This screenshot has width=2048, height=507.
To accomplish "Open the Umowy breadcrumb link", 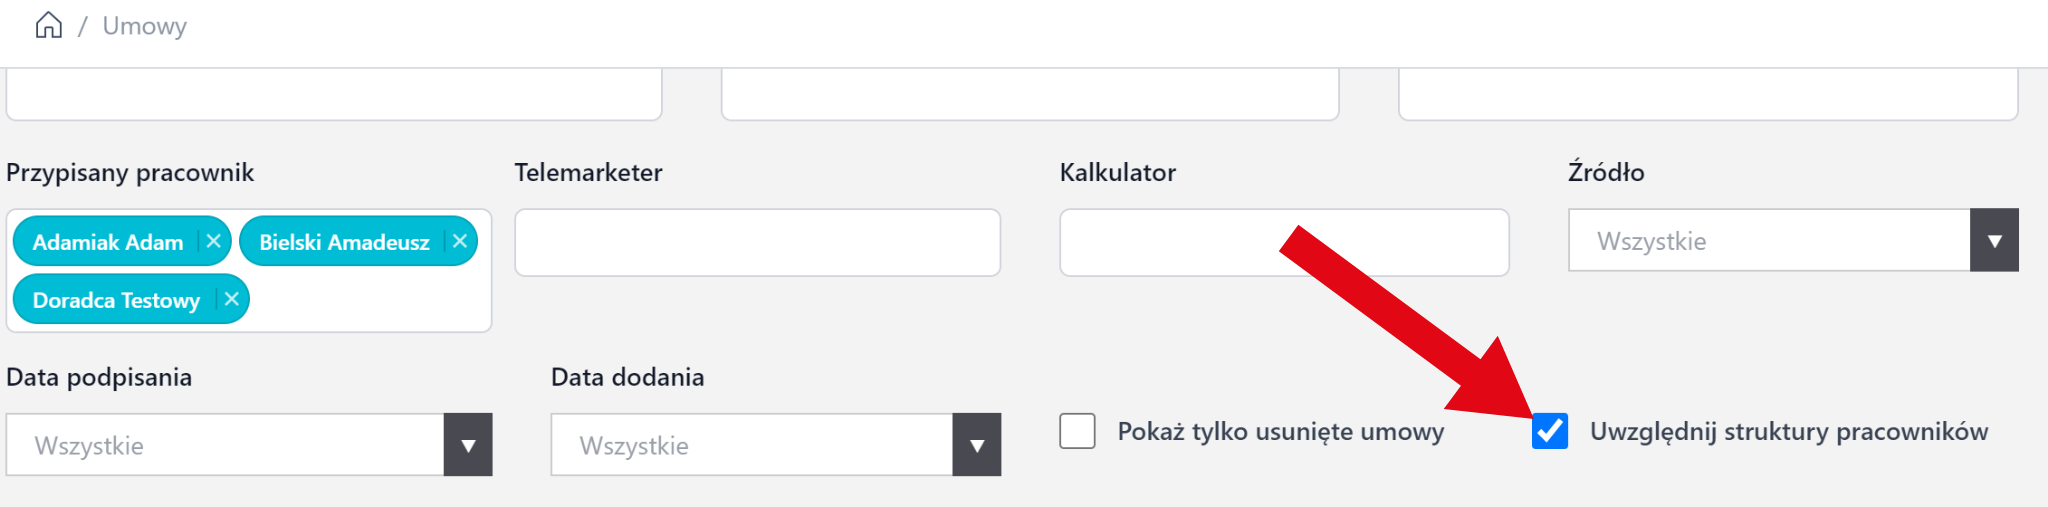I will tap(145, 26).
